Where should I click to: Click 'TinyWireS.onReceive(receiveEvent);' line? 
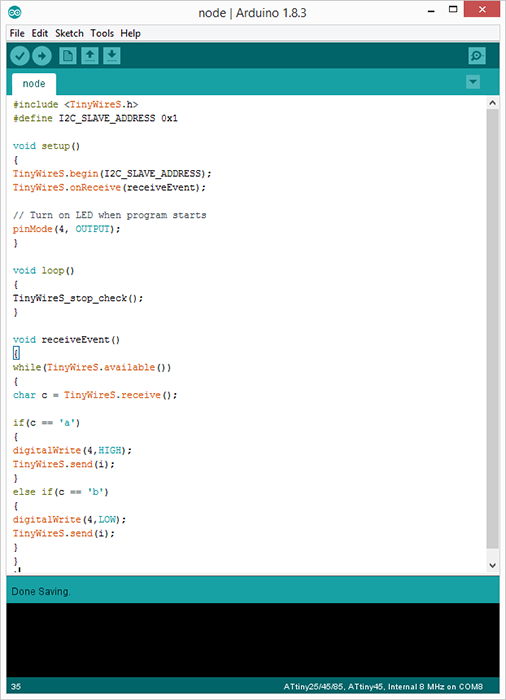pos(109,188)
